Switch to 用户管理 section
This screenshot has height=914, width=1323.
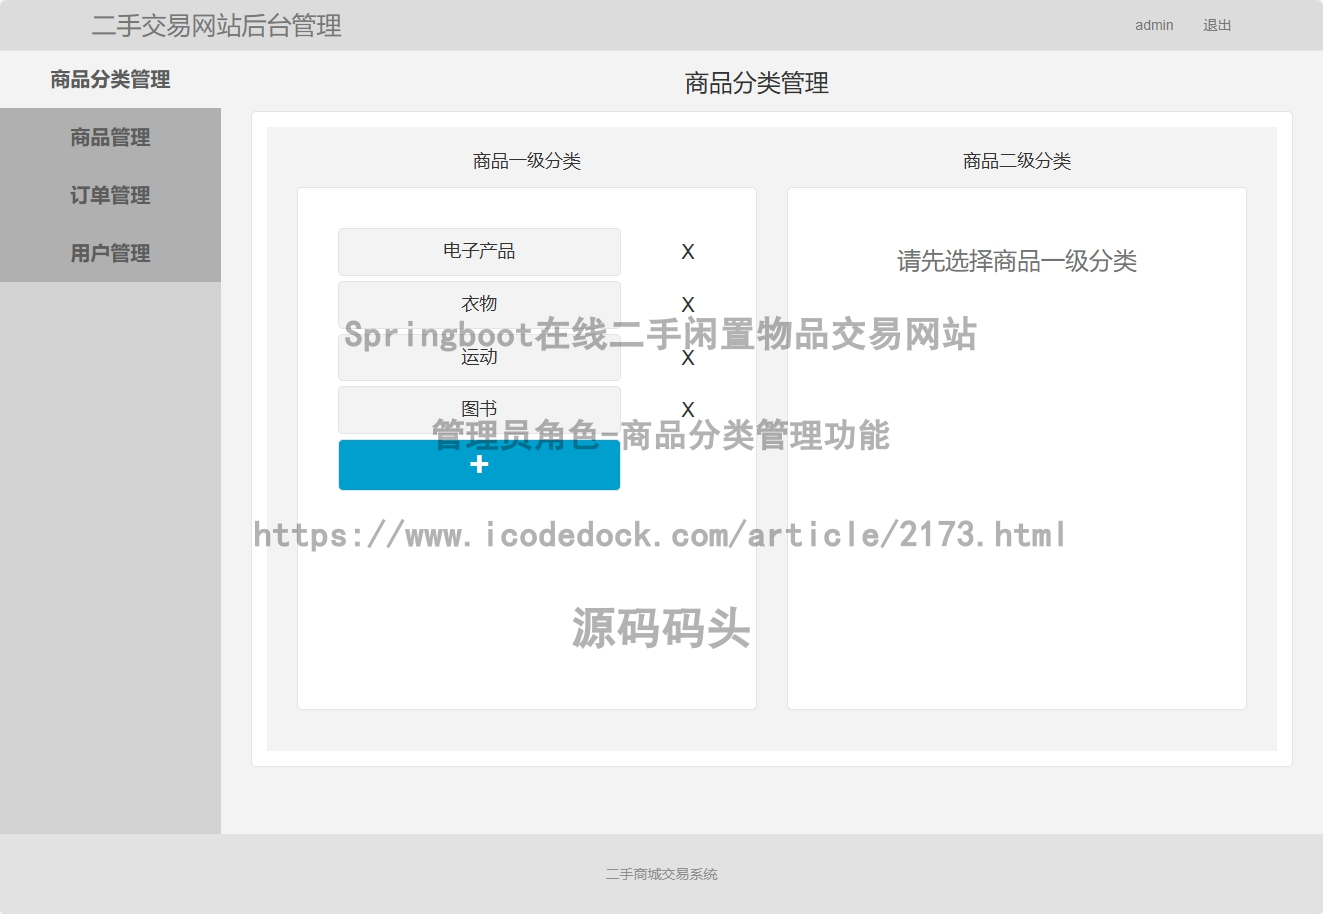click(110, 253)
